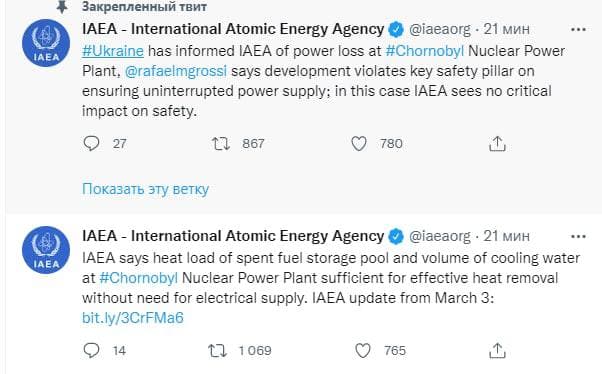The height and width of the screenshot is (374, 602).
Task: Open the @iaeaorg handle on pinned tweet
Action: coord(440,30)
